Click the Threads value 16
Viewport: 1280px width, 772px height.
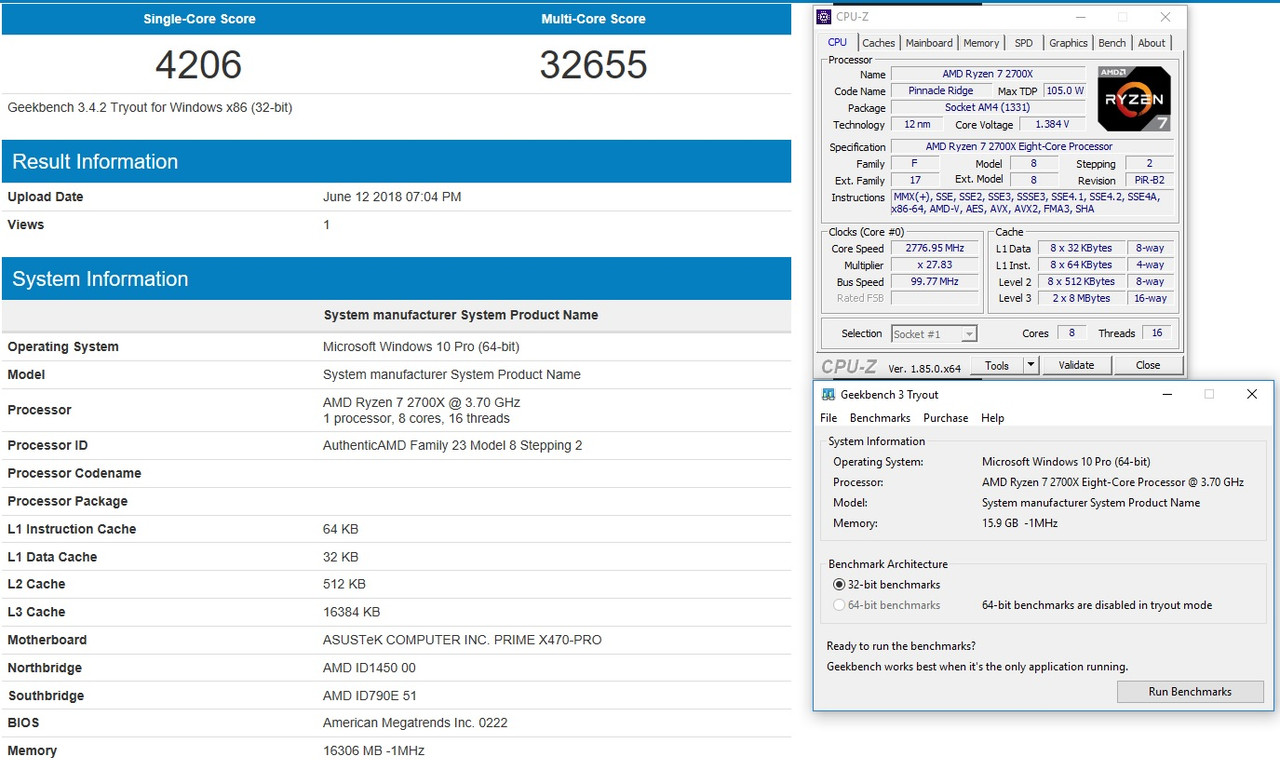(1157, 334)
